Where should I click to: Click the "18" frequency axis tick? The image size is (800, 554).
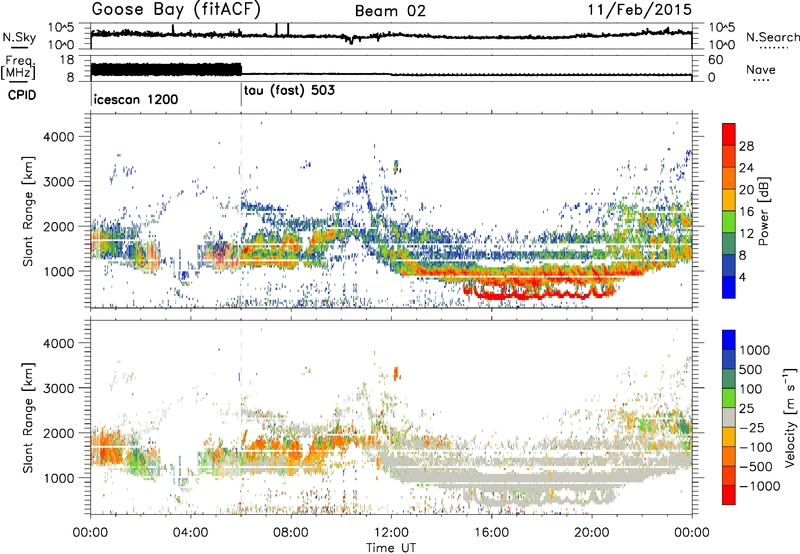(x=67, y=59)
